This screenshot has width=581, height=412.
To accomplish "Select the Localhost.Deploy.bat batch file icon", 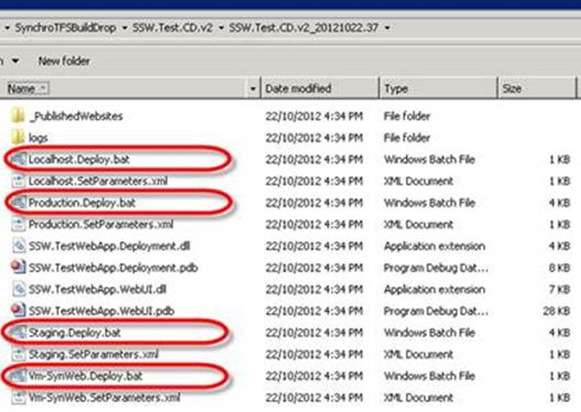I will 19,159.
